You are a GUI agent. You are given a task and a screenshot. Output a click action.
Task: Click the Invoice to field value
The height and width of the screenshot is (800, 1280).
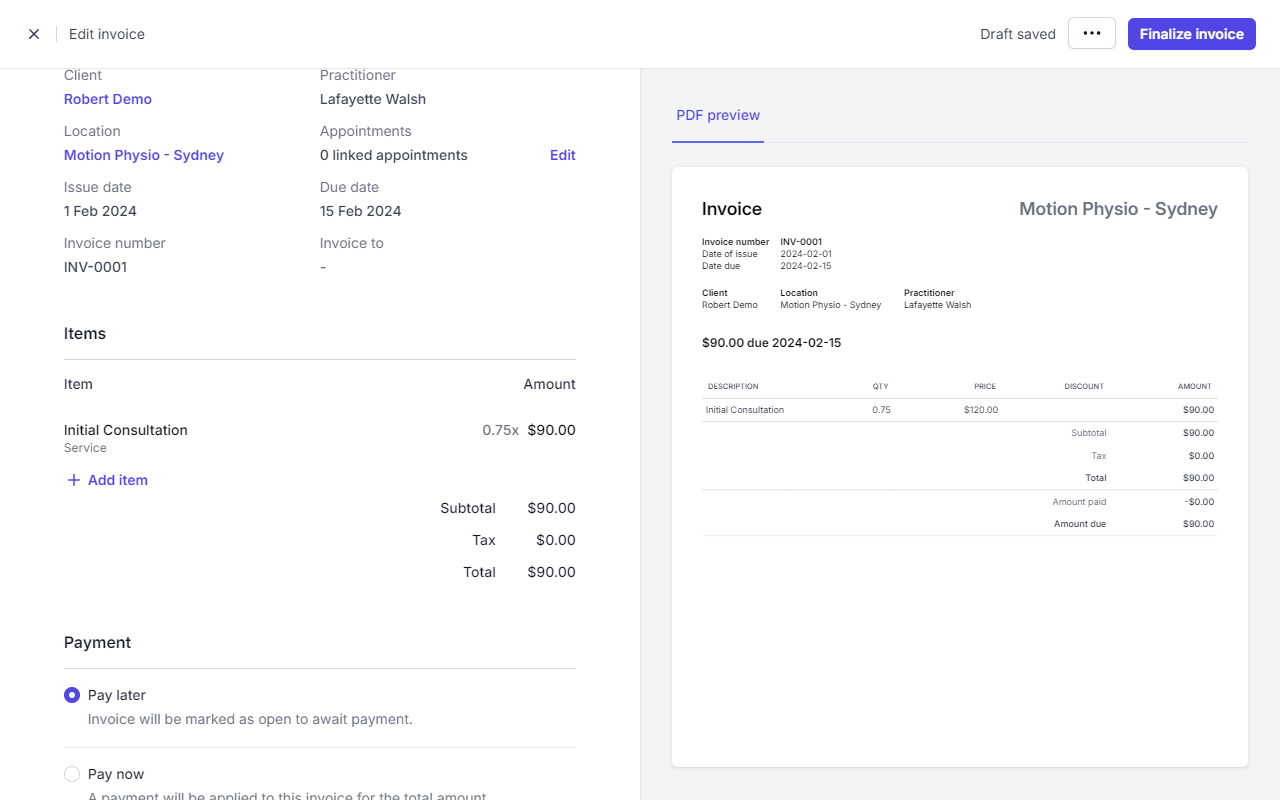coord(323,267)
